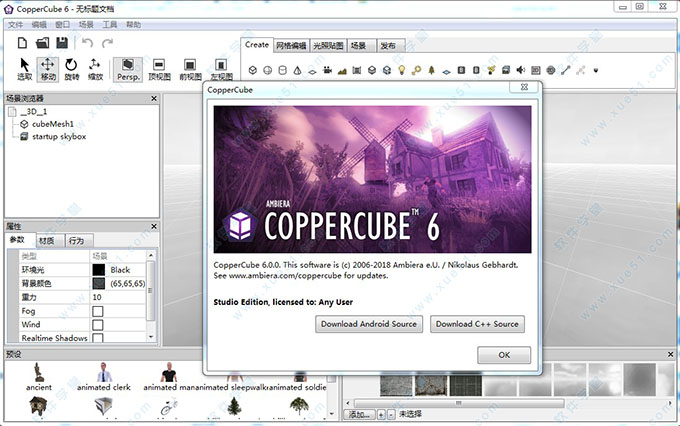Open the 帮助 (Help) menu
680x426 pixels.
click(134, 25)
